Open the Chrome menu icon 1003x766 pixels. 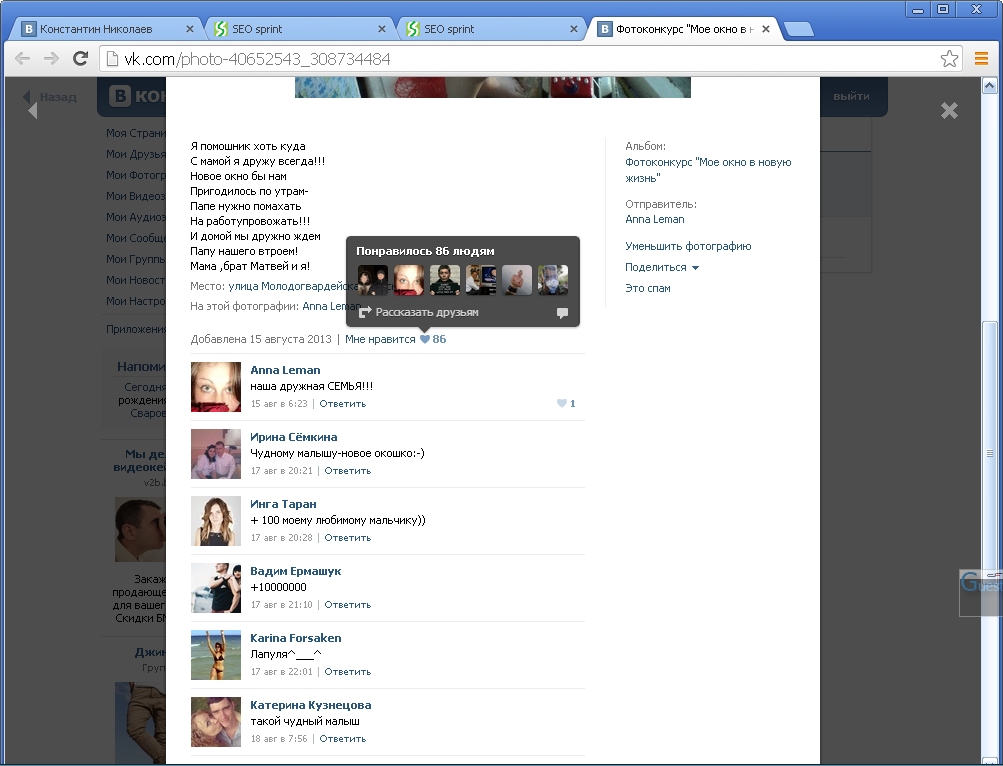click(981, 59)
